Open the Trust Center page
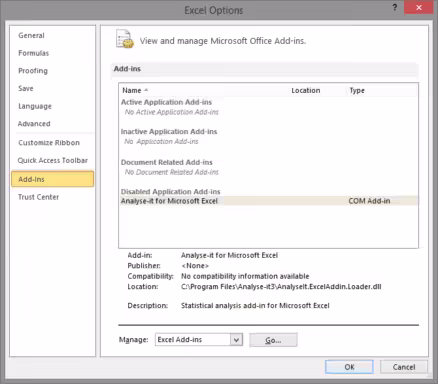438x384 pixels. (38, 197)
